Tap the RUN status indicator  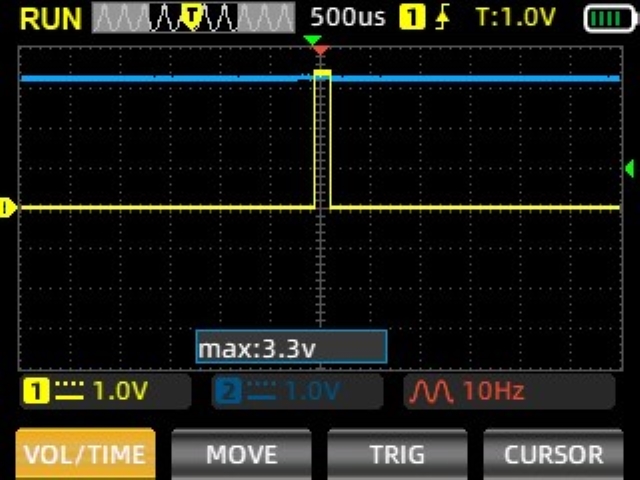pyautogui.click(x=51, y=19)
